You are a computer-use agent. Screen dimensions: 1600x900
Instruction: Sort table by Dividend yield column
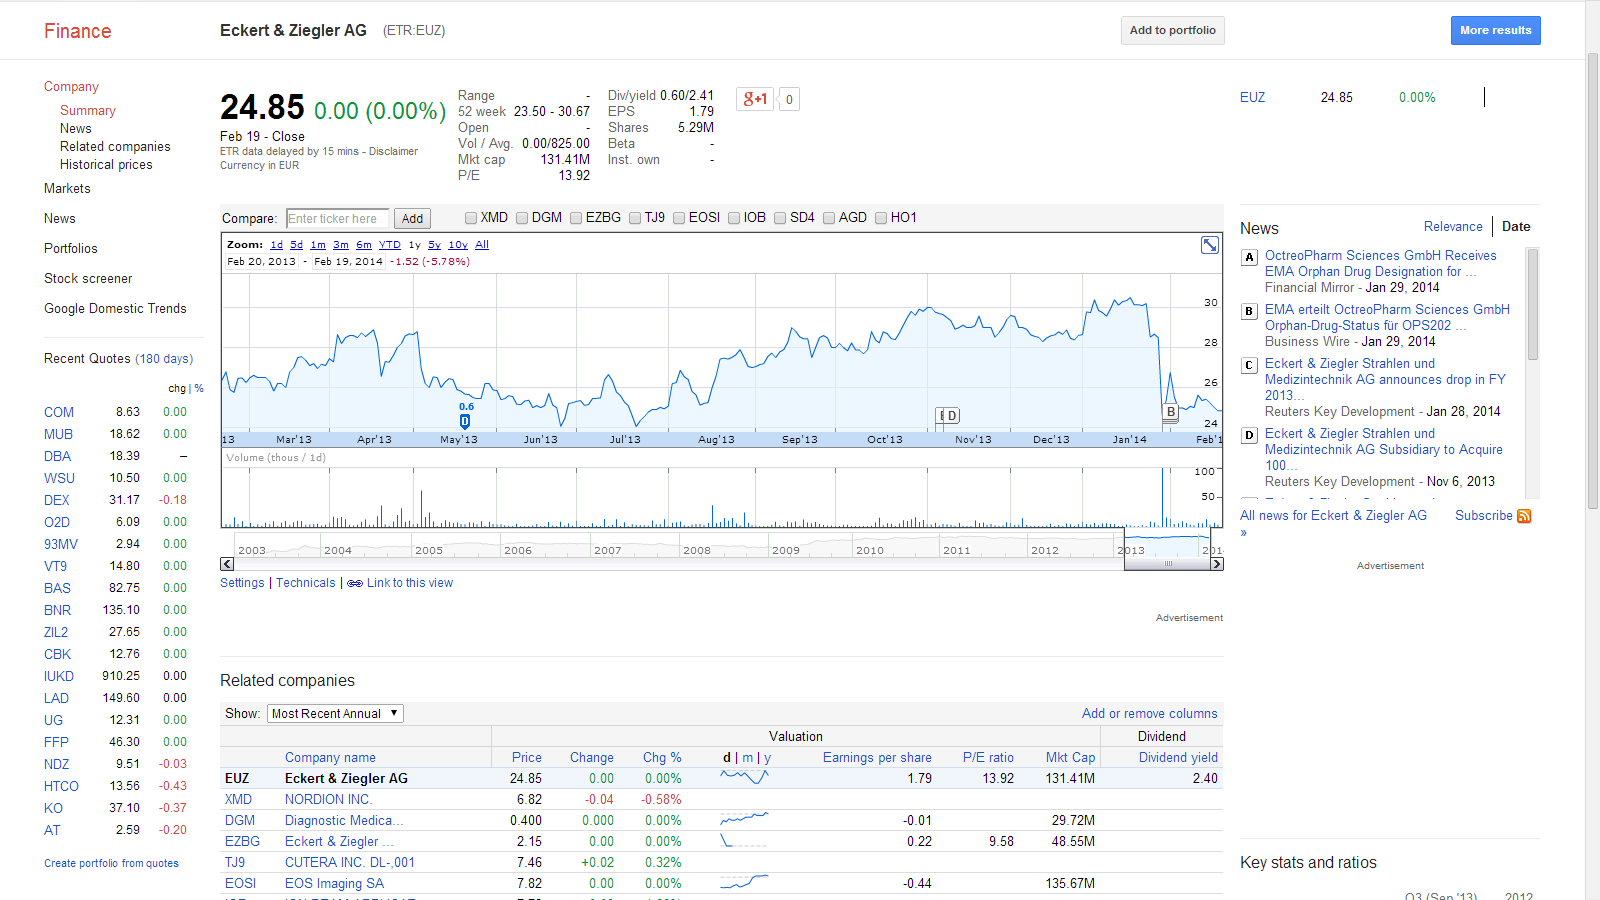pos(1178,758)
